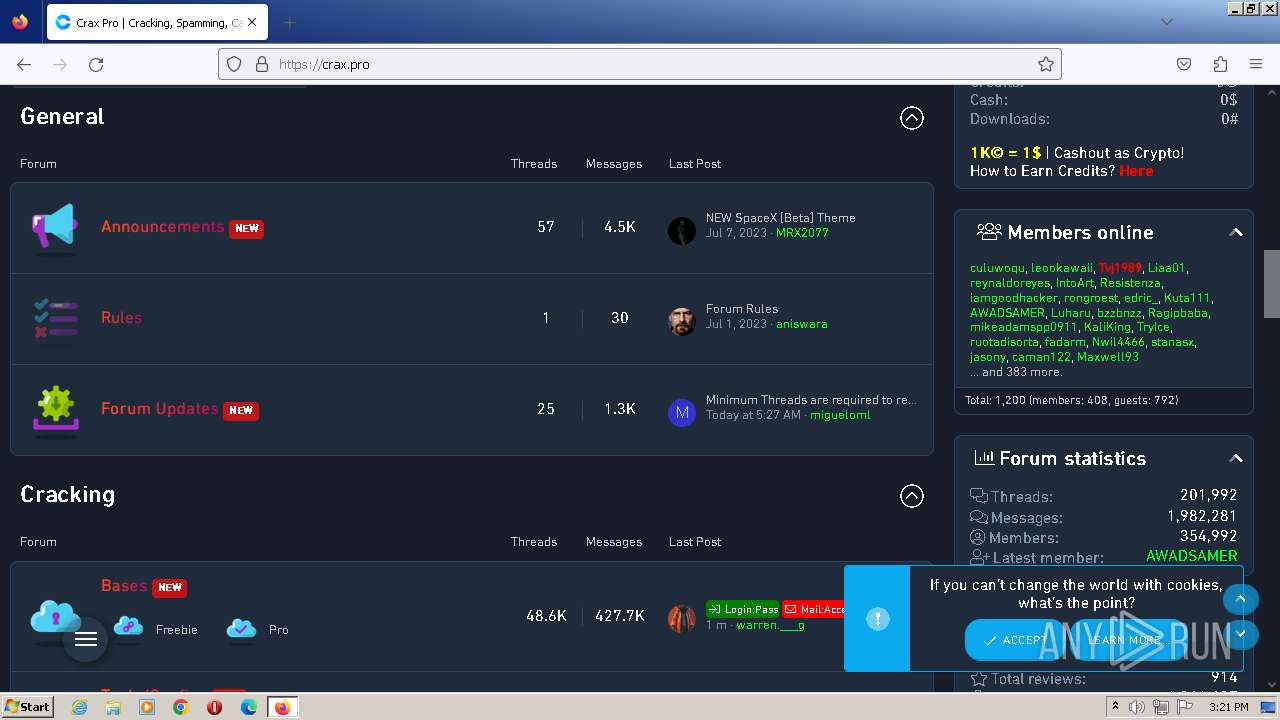Screen dimensions: 1280x720
Task: Click the volume speaker tray icon
Action: pos(1137,707)
